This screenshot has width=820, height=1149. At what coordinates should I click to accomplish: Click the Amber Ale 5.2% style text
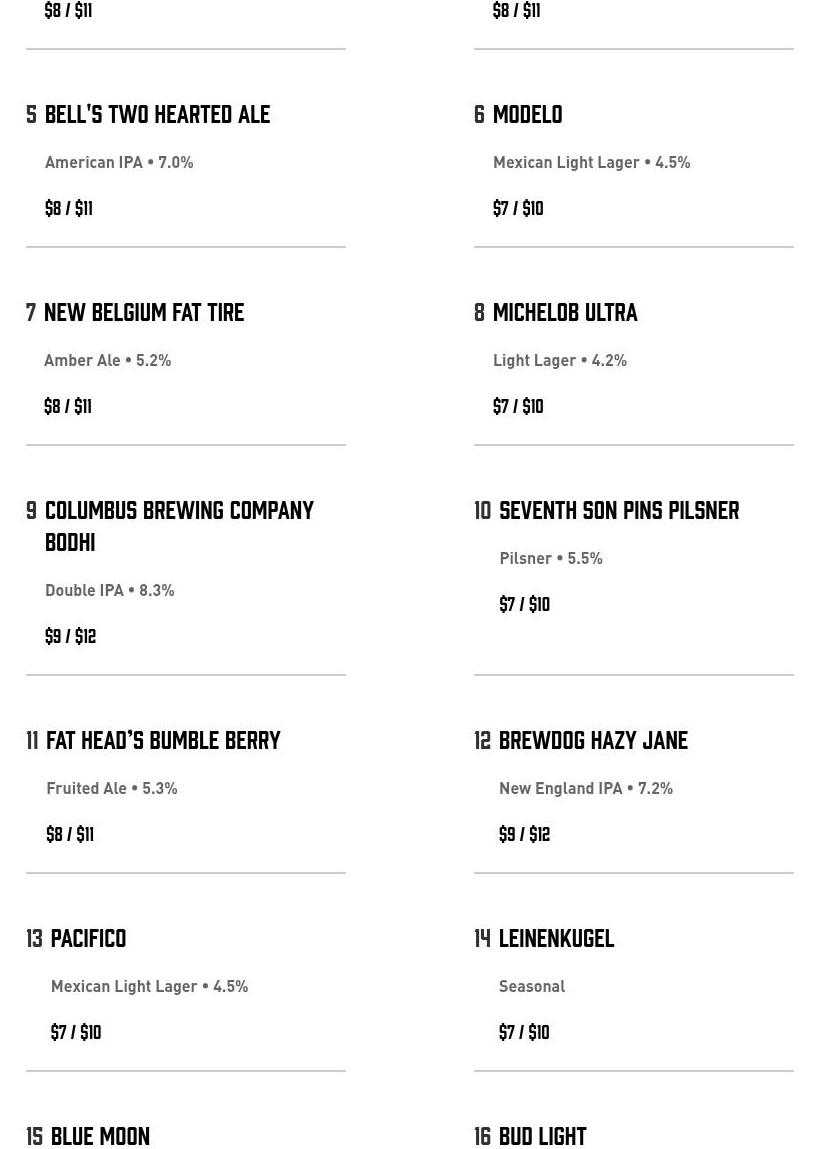(108, 360)
